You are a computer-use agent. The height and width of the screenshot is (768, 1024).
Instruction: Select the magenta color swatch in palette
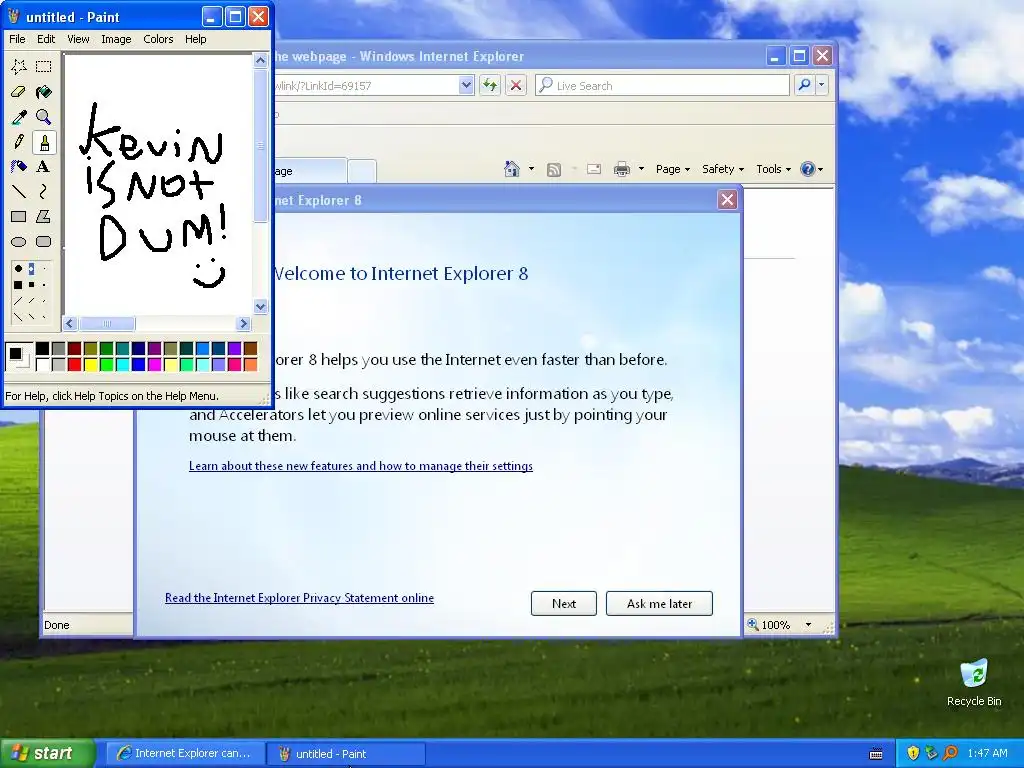coord(154,364)
